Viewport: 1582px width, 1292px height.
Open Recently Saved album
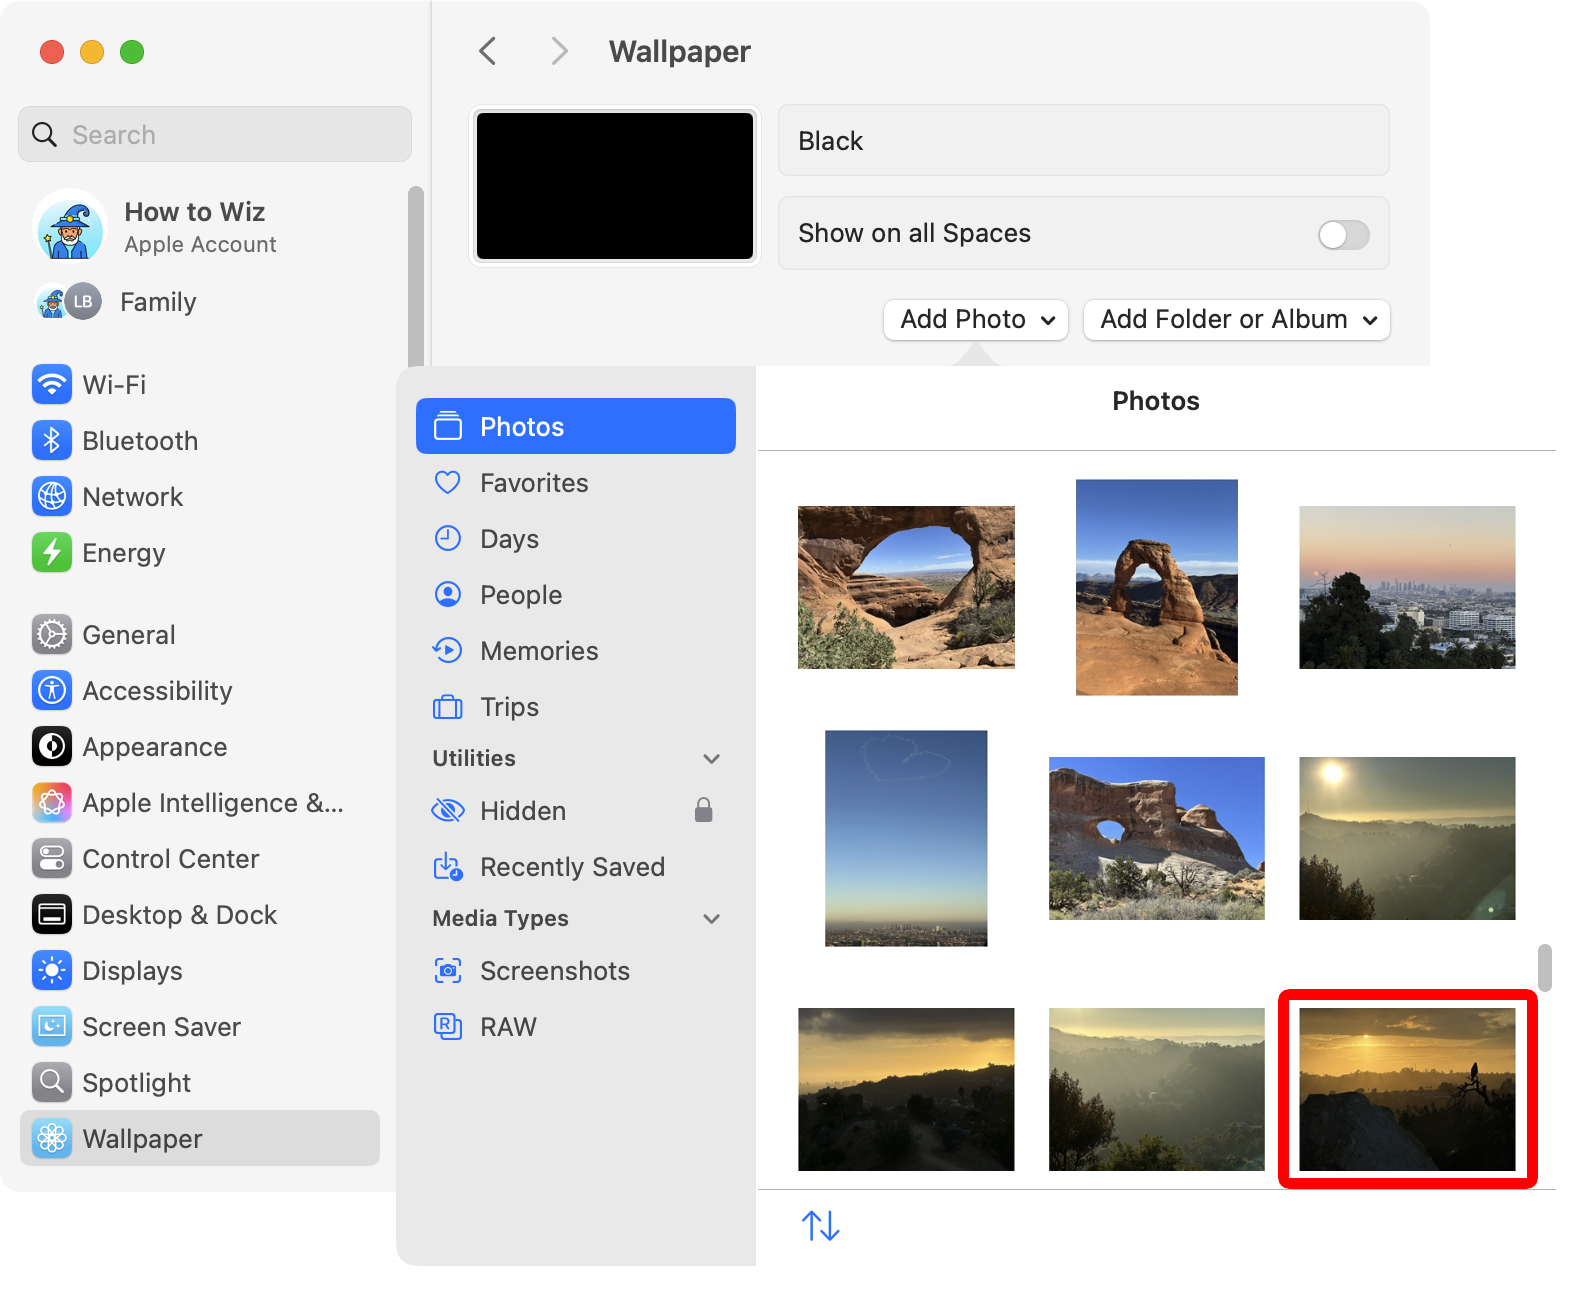tap(571, 867)
